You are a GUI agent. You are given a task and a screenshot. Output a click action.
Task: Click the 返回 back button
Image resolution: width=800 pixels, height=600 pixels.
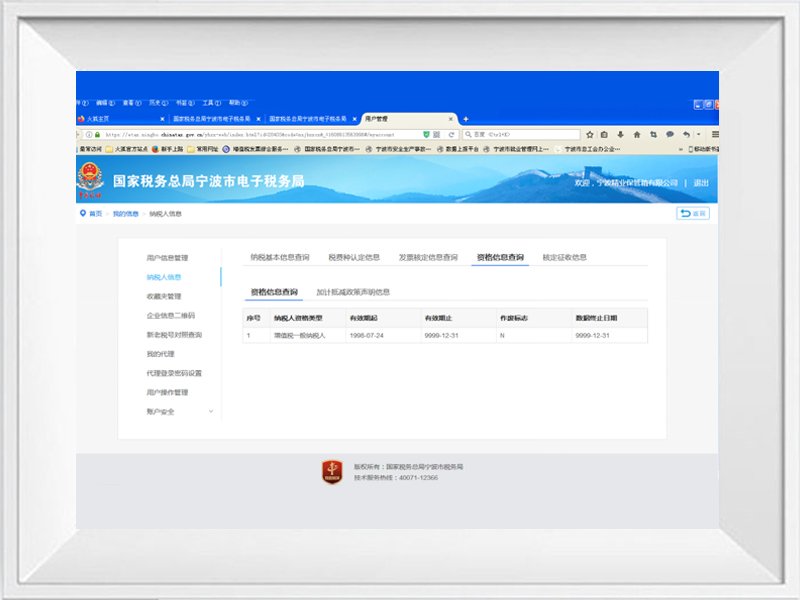point(693,214)
